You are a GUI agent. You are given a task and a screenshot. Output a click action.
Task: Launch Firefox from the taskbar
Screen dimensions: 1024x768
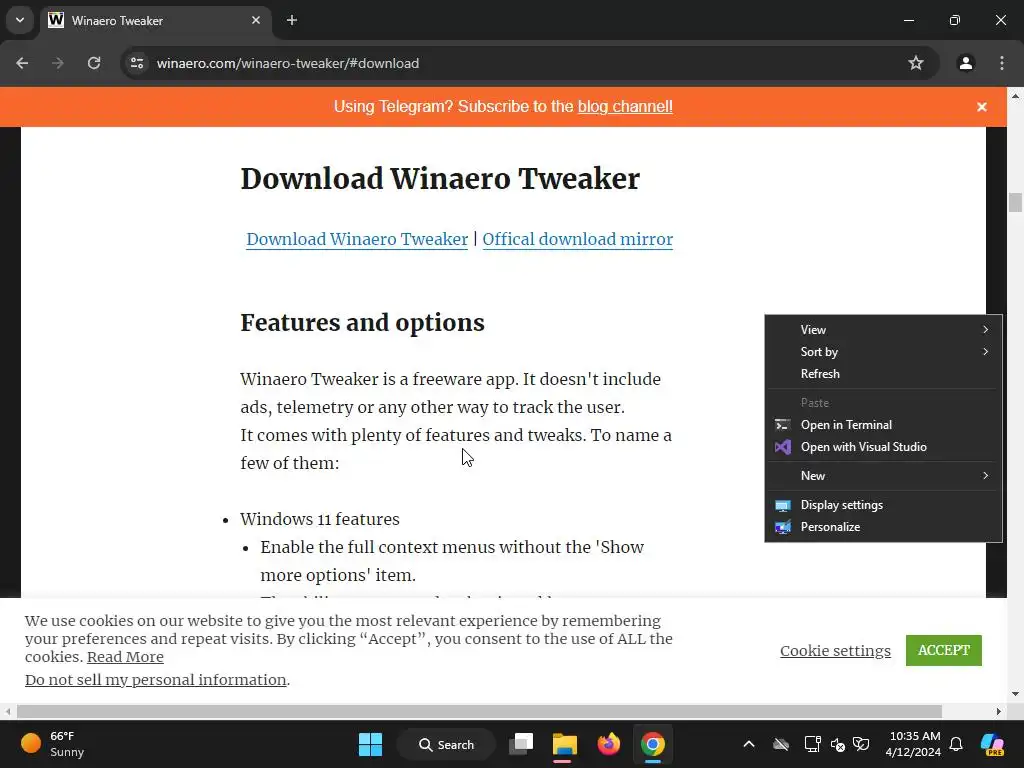pyautogui.click(x=609, y=744)
